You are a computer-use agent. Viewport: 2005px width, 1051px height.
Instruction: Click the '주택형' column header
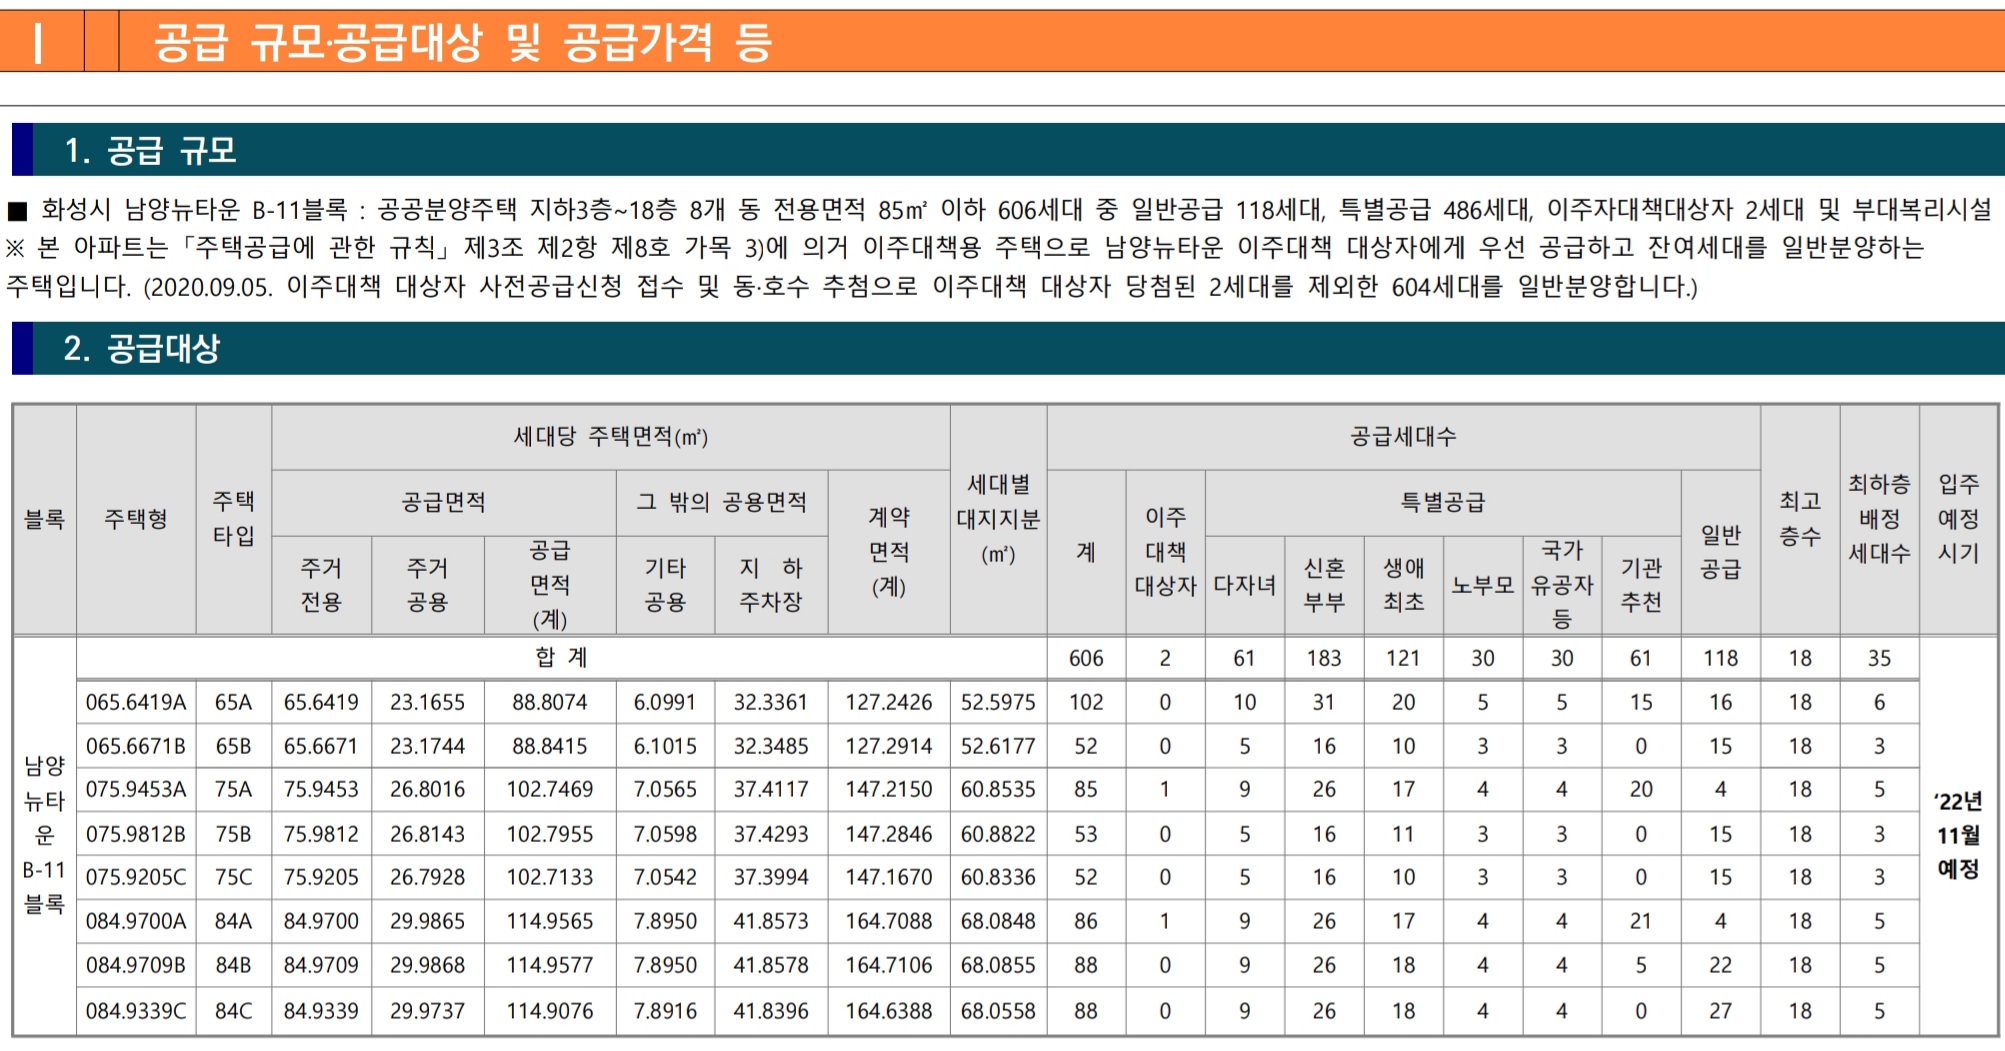coord(136,519)
